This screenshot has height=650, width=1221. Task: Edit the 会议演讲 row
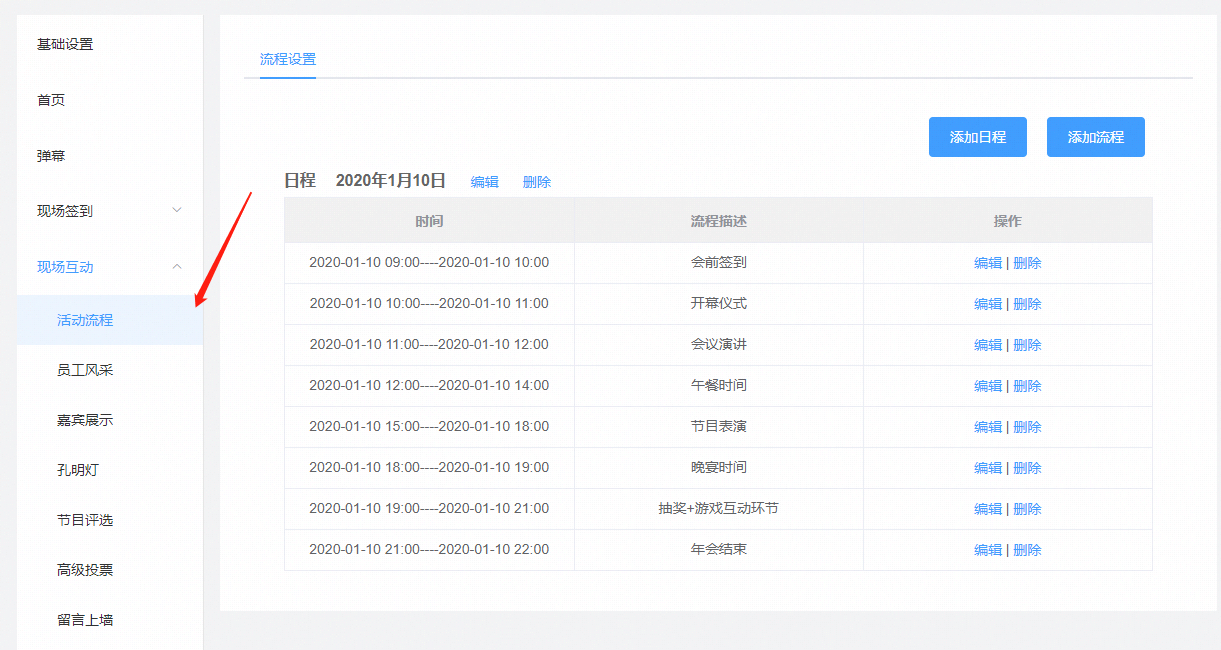tap(988, 345)
